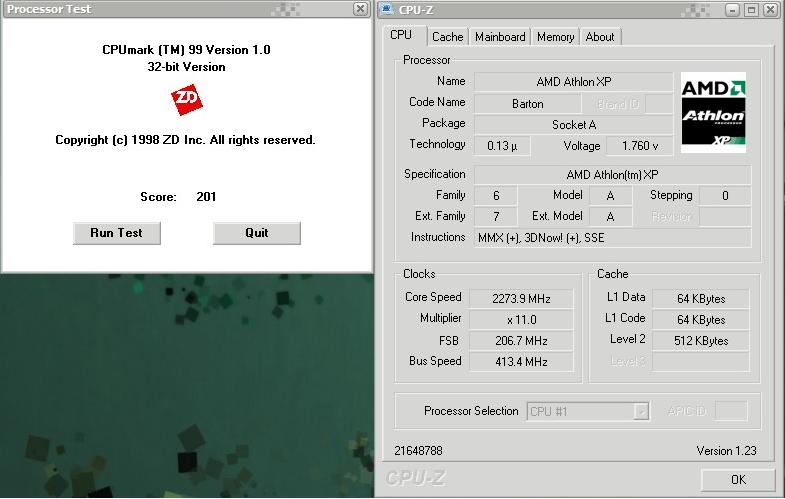This screenshot has width=785, height=499.
Task: Click the Voltage value 1.760 v
Action: click(639, 146)
